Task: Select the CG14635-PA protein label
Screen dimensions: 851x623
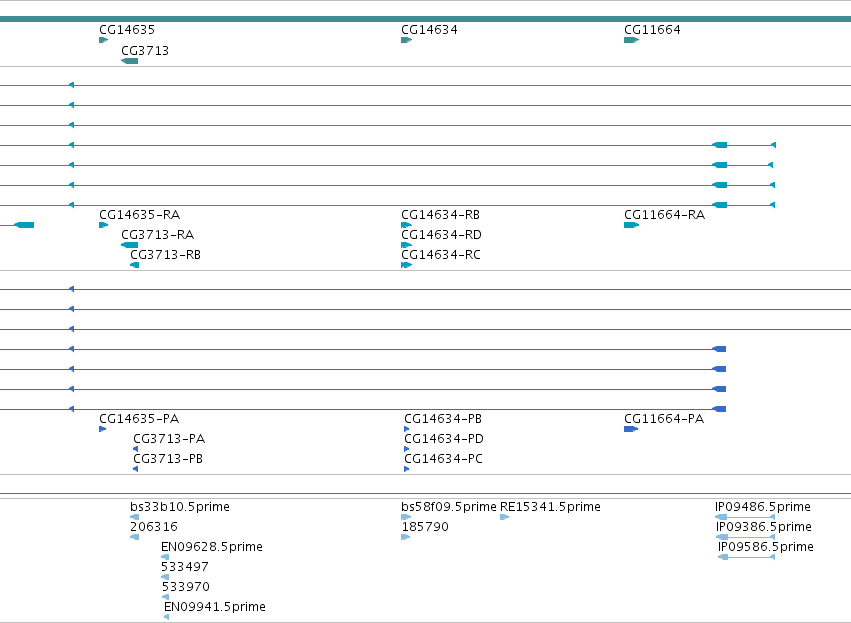Action: coord(139,419)
